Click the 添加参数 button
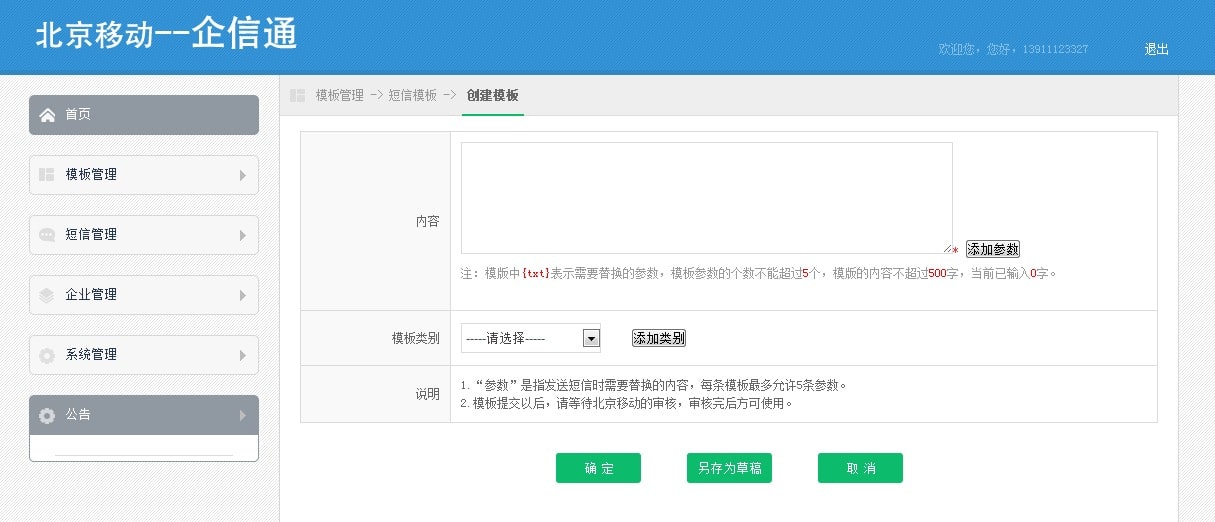The height and width of the screenshot is (522, 1215). point(993,249)
